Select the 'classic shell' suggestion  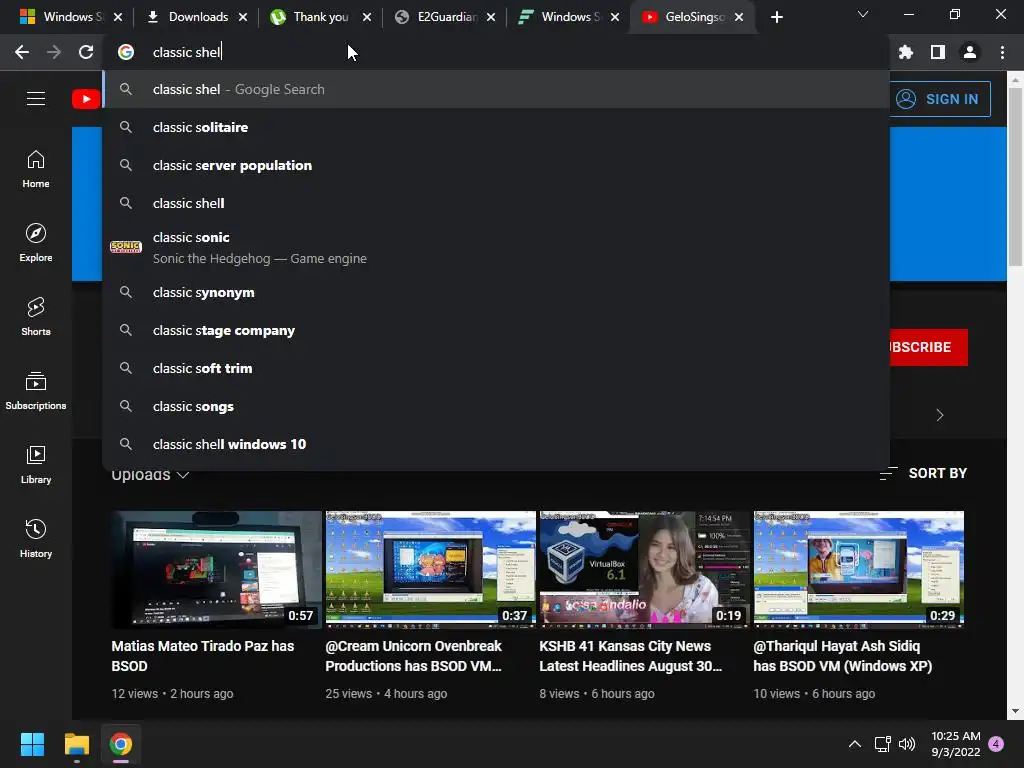(496, 203)
